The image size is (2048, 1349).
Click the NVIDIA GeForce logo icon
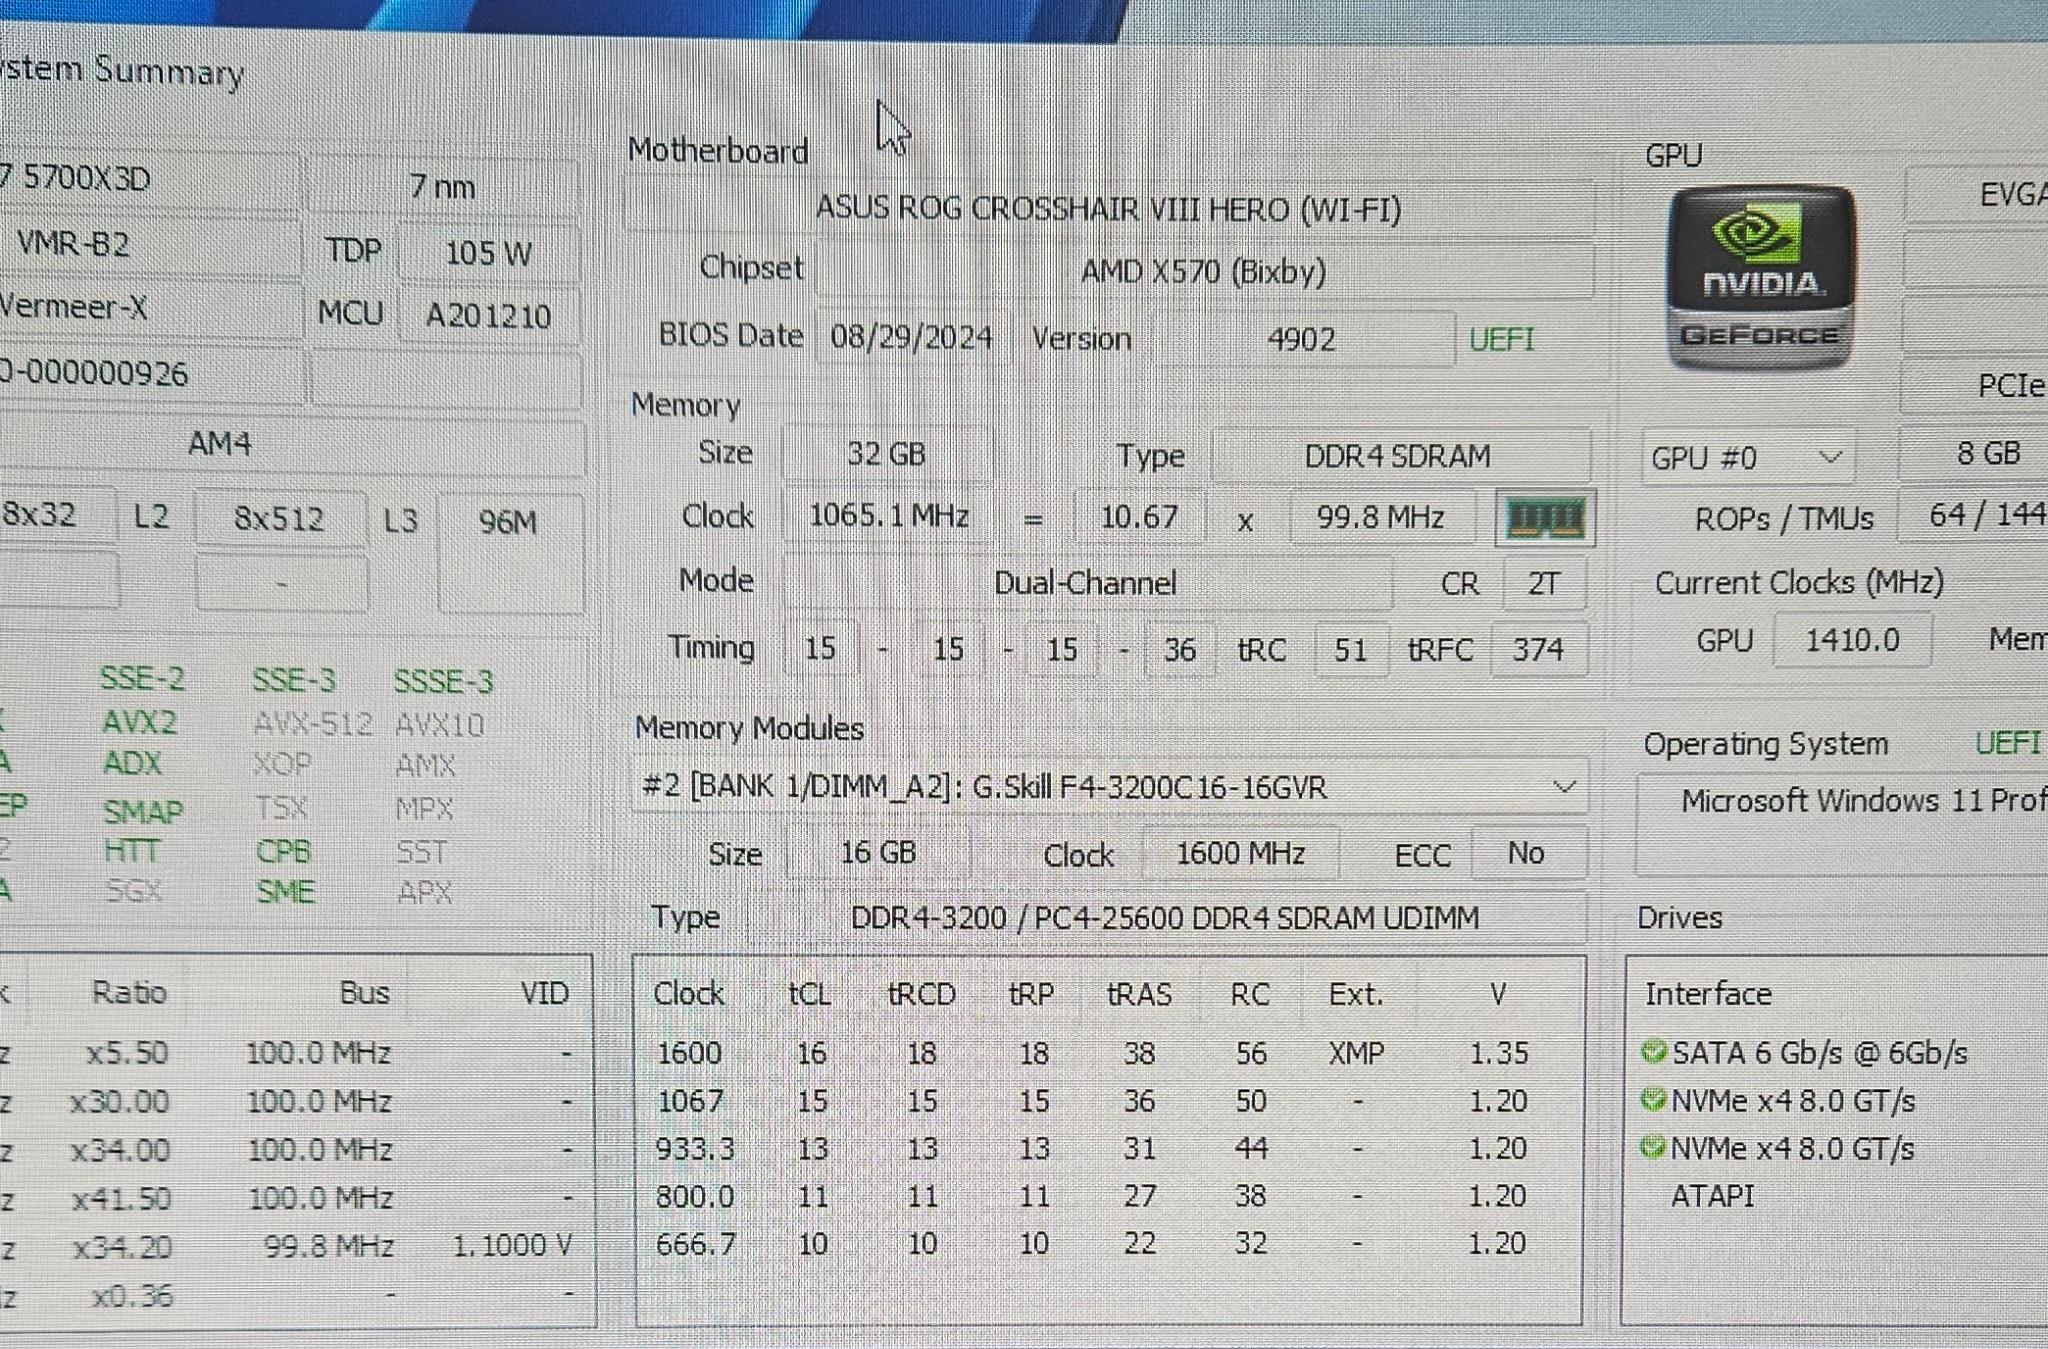pos(1760,277)
